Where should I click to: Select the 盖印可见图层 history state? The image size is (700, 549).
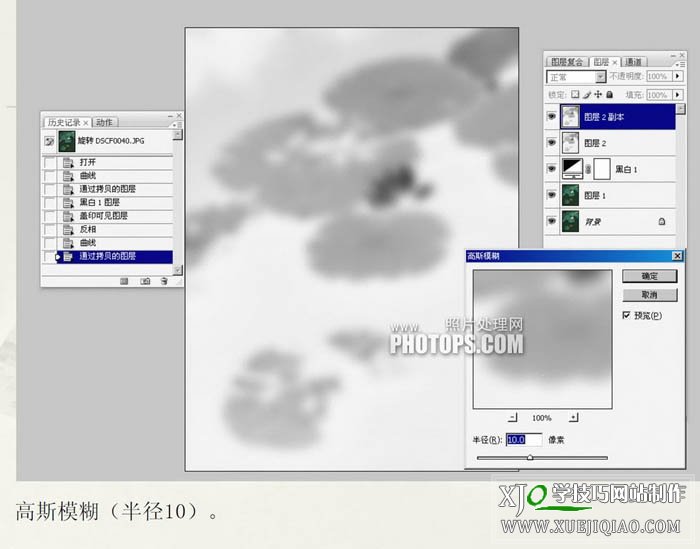coord(114,216)
